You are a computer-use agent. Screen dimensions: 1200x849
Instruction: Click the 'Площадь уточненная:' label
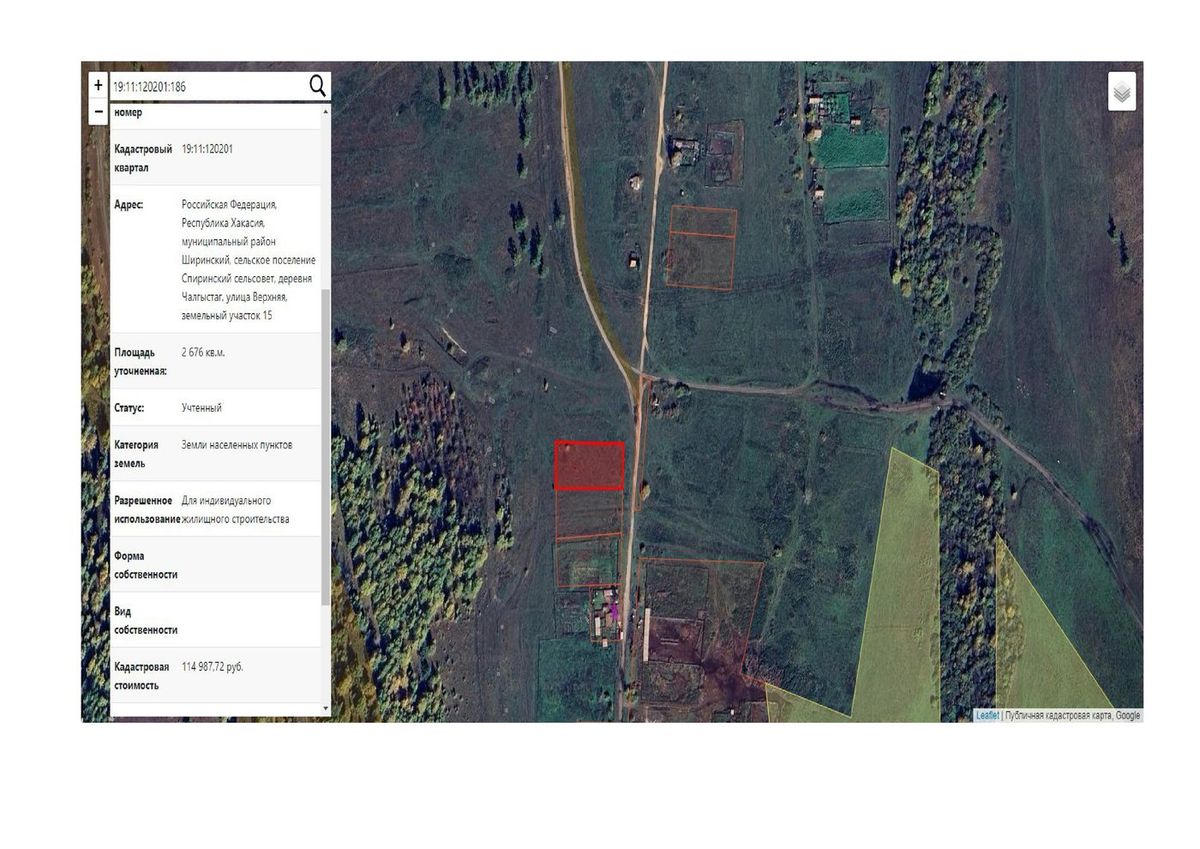pyautogui.click(x=141, y=362)
